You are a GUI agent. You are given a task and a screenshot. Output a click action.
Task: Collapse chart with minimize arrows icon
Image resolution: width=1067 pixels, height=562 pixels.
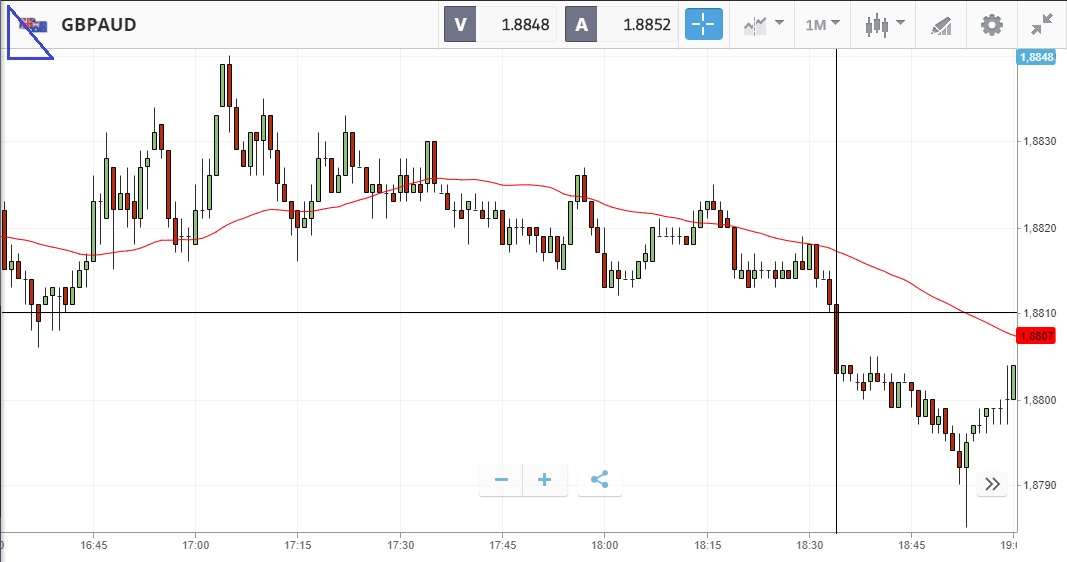click(x=1042, y=25)
